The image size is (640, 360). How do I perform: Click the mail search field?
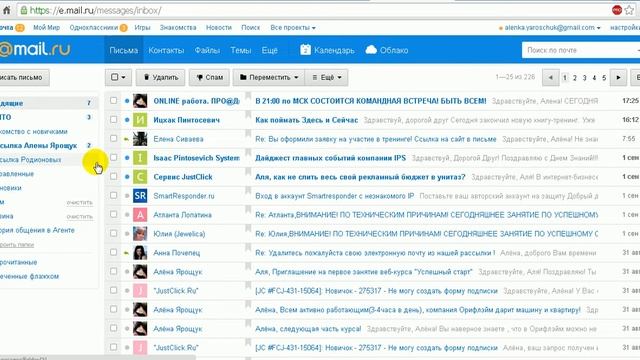(581, 50)
